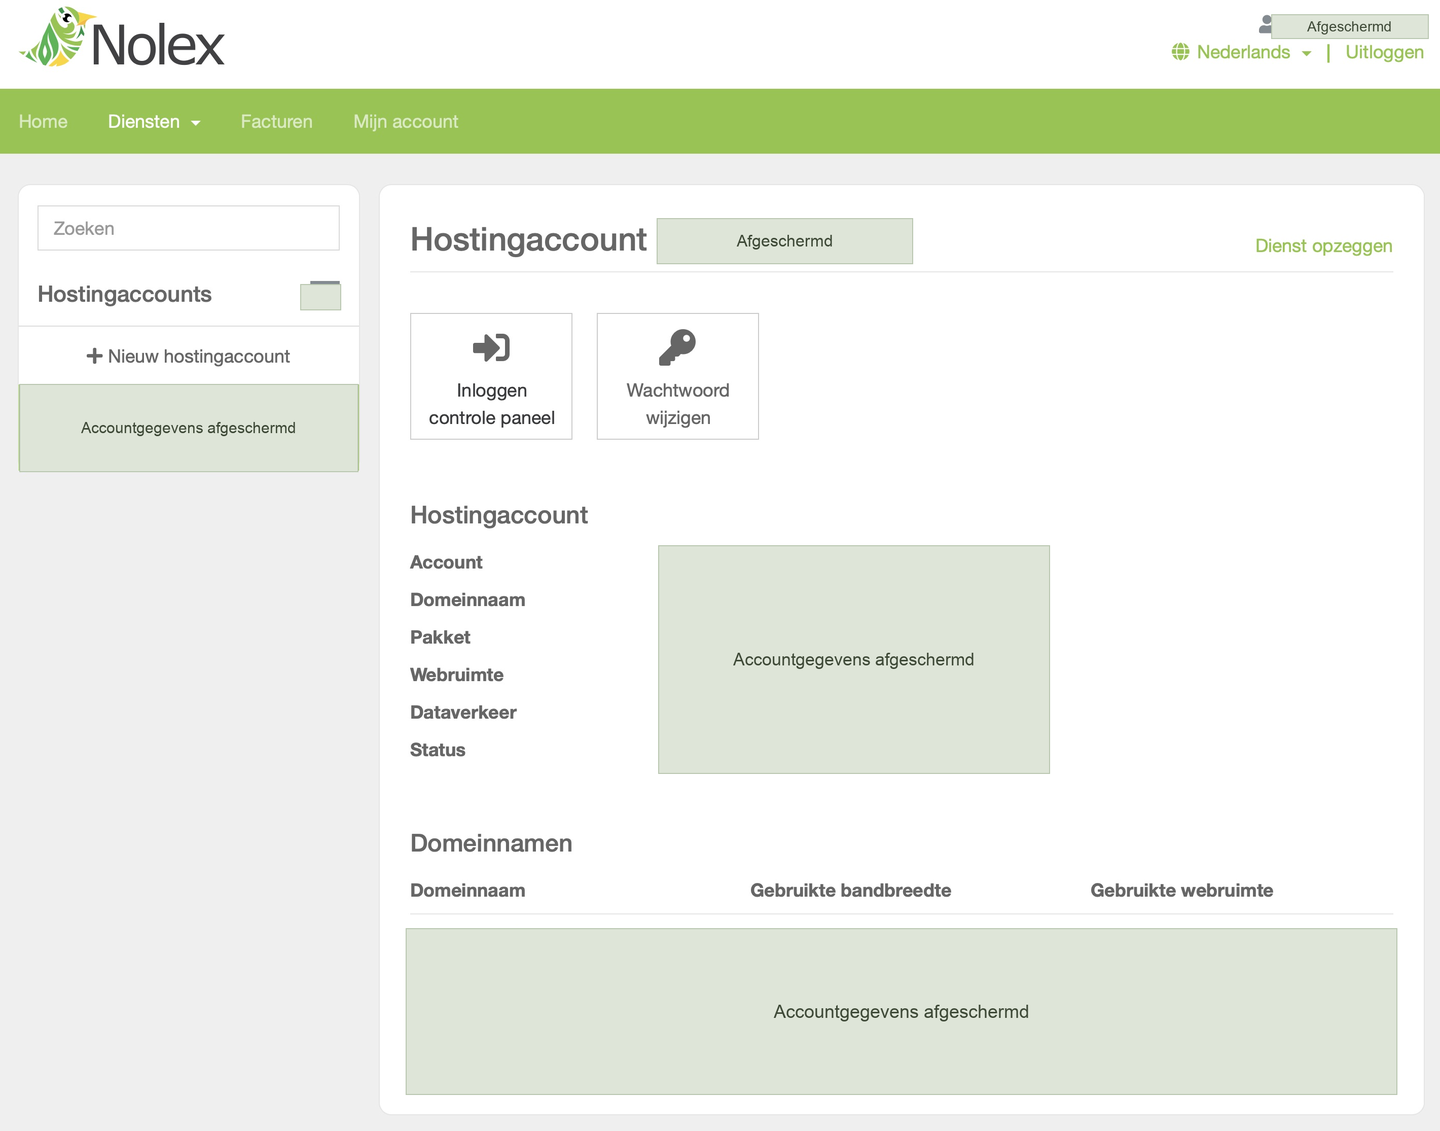Image resolution: width=1440 pixels, height=1131 pixels.
Task: Click the globe language icon
Action: 1181,52
